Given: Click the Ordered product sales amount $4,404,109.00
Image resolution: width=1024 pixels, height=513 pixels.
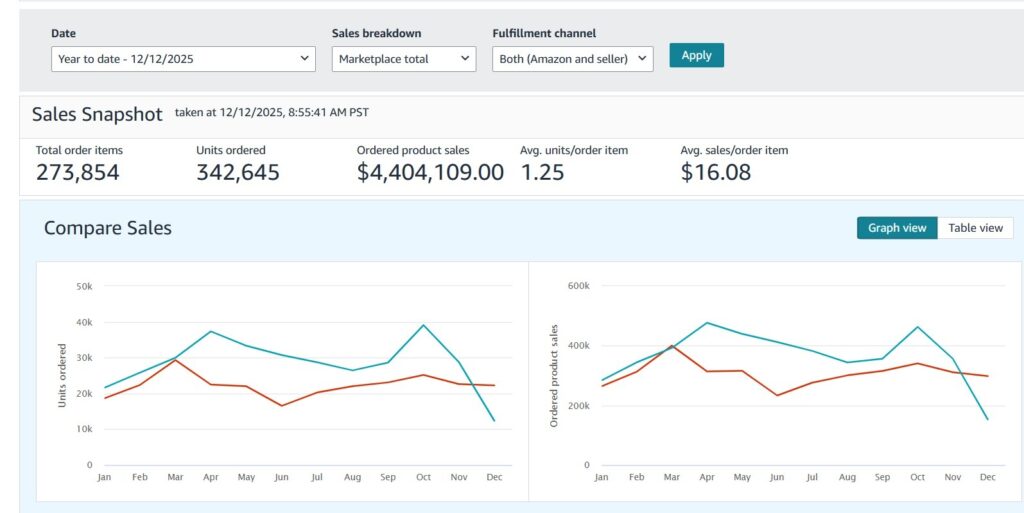Looking at the screenshot, I should pyautogui.click(x=430, y=172).
